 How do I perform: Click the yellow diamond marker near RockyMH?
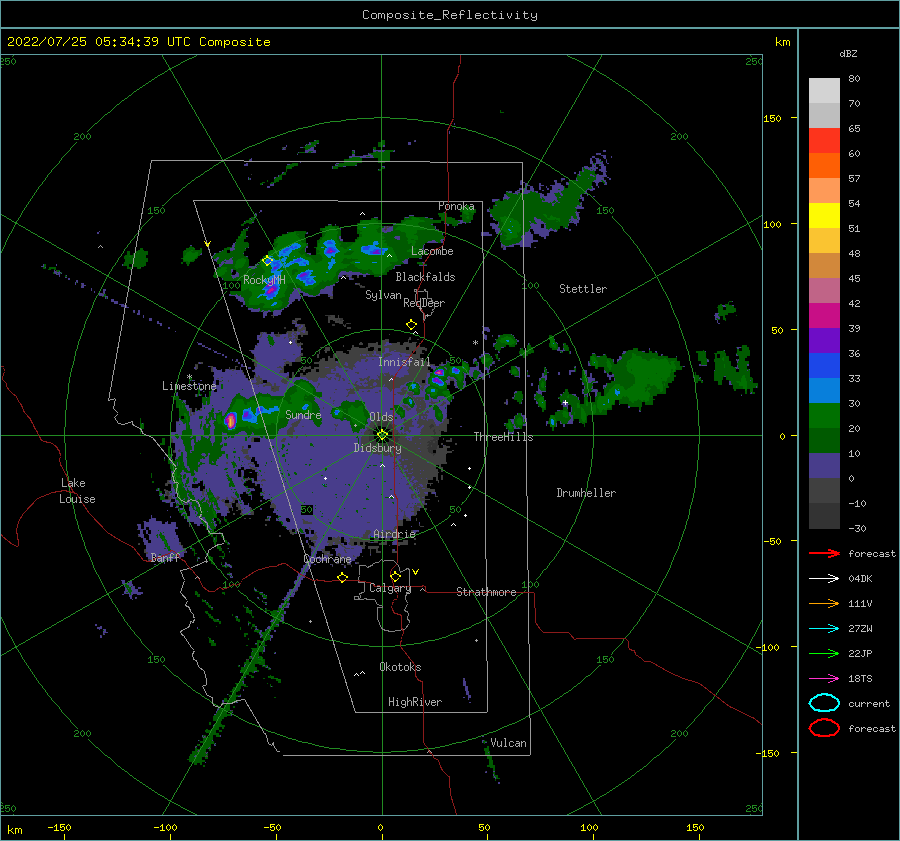click(x=267, y=261)
